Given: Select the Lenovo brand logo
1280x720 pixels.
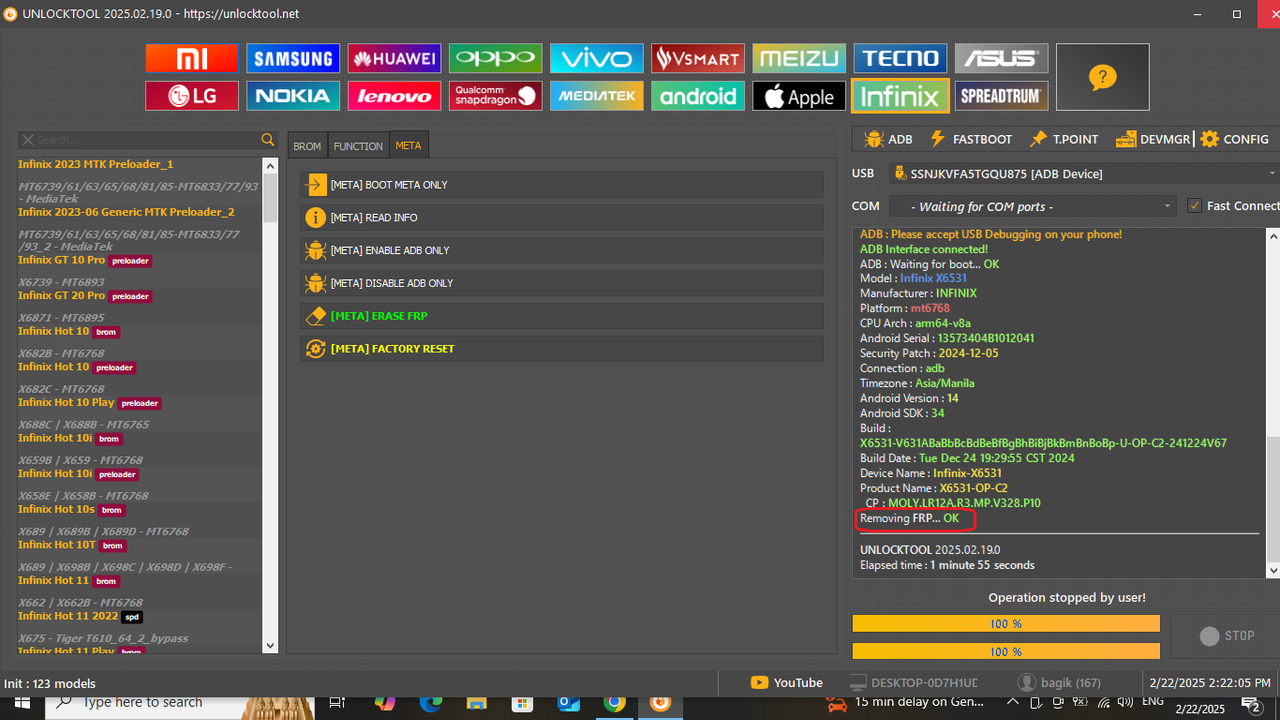Looking at the screenshot, I should (x=394, y=96).
